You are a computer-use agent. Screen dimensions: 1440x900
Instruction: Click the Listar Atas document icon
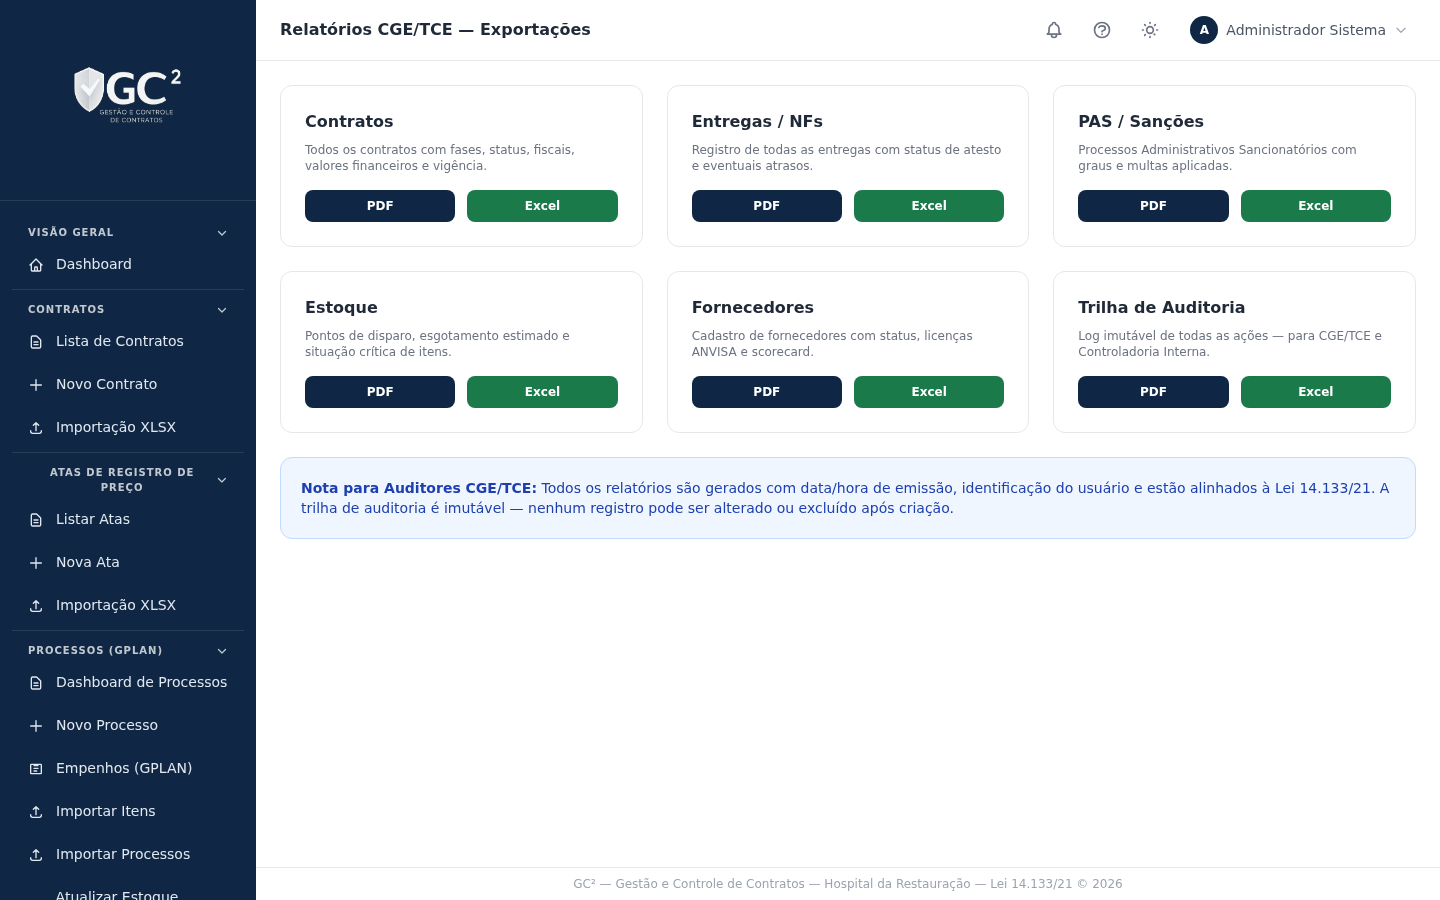(x=36, y=520)
